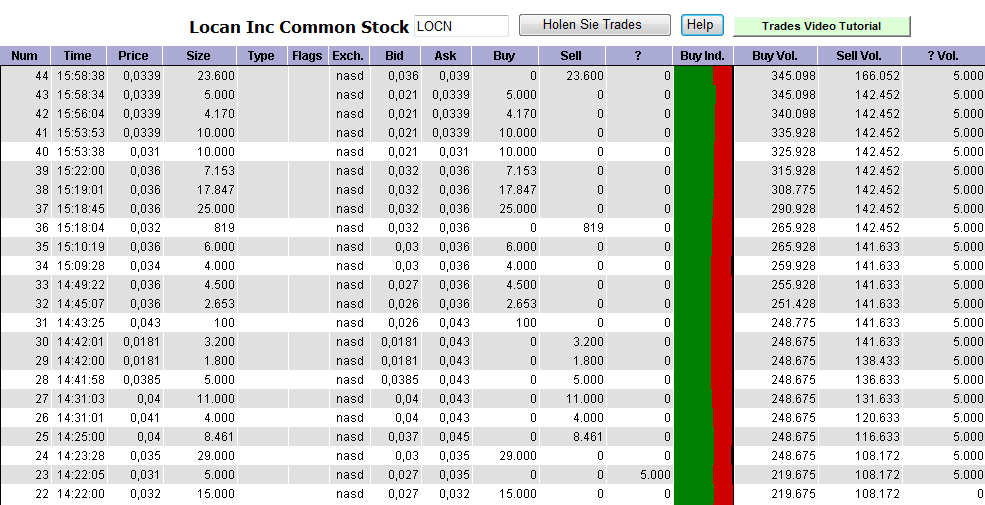
Task: Sort by the Ask column header
Action: click(446, 56)
